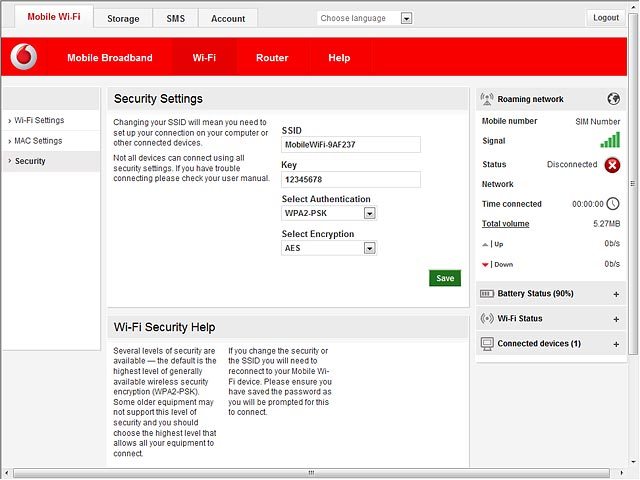Viewport: 640px width, 480px height.
Task: Open the Total volume link
Action: pyautogui.click(x=505, y=224)
